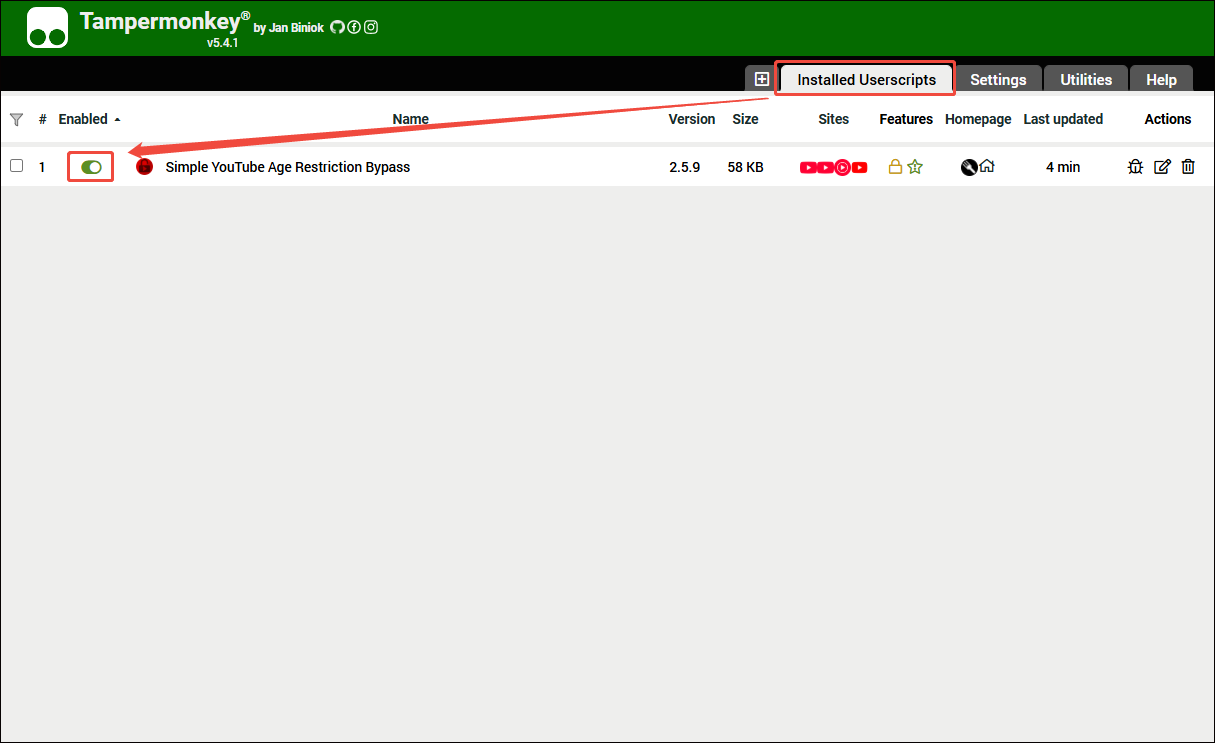Click the version value 2.5.9
The width and height of the screenshot is (1215, 743).
tap(685, 167)
